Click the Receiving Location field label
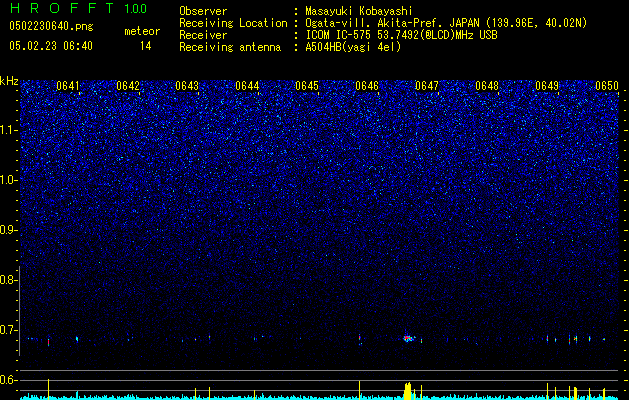Image resolution: width=629 pixels, height=400 pixels. [x=233, y=23]
